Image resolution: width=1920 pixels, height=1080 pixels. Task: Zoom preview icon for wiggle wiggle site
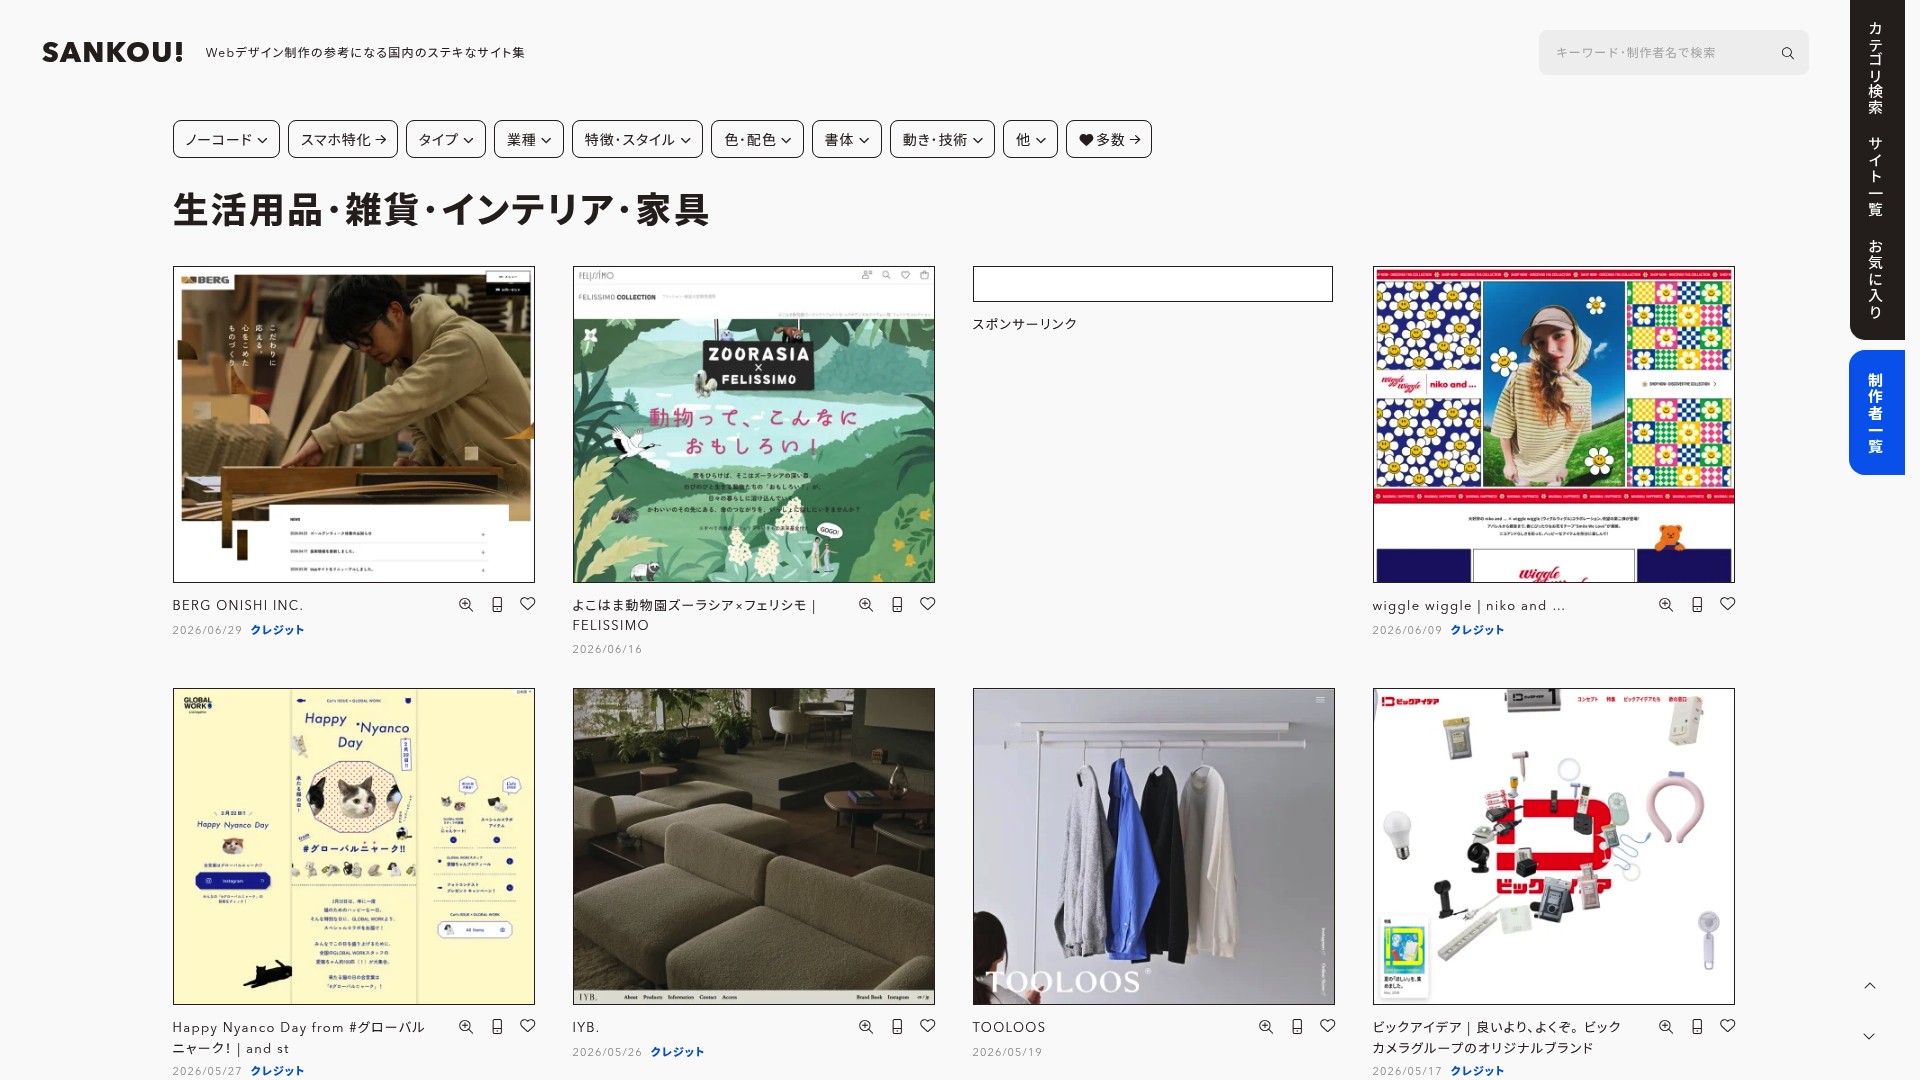[1666, 605]
